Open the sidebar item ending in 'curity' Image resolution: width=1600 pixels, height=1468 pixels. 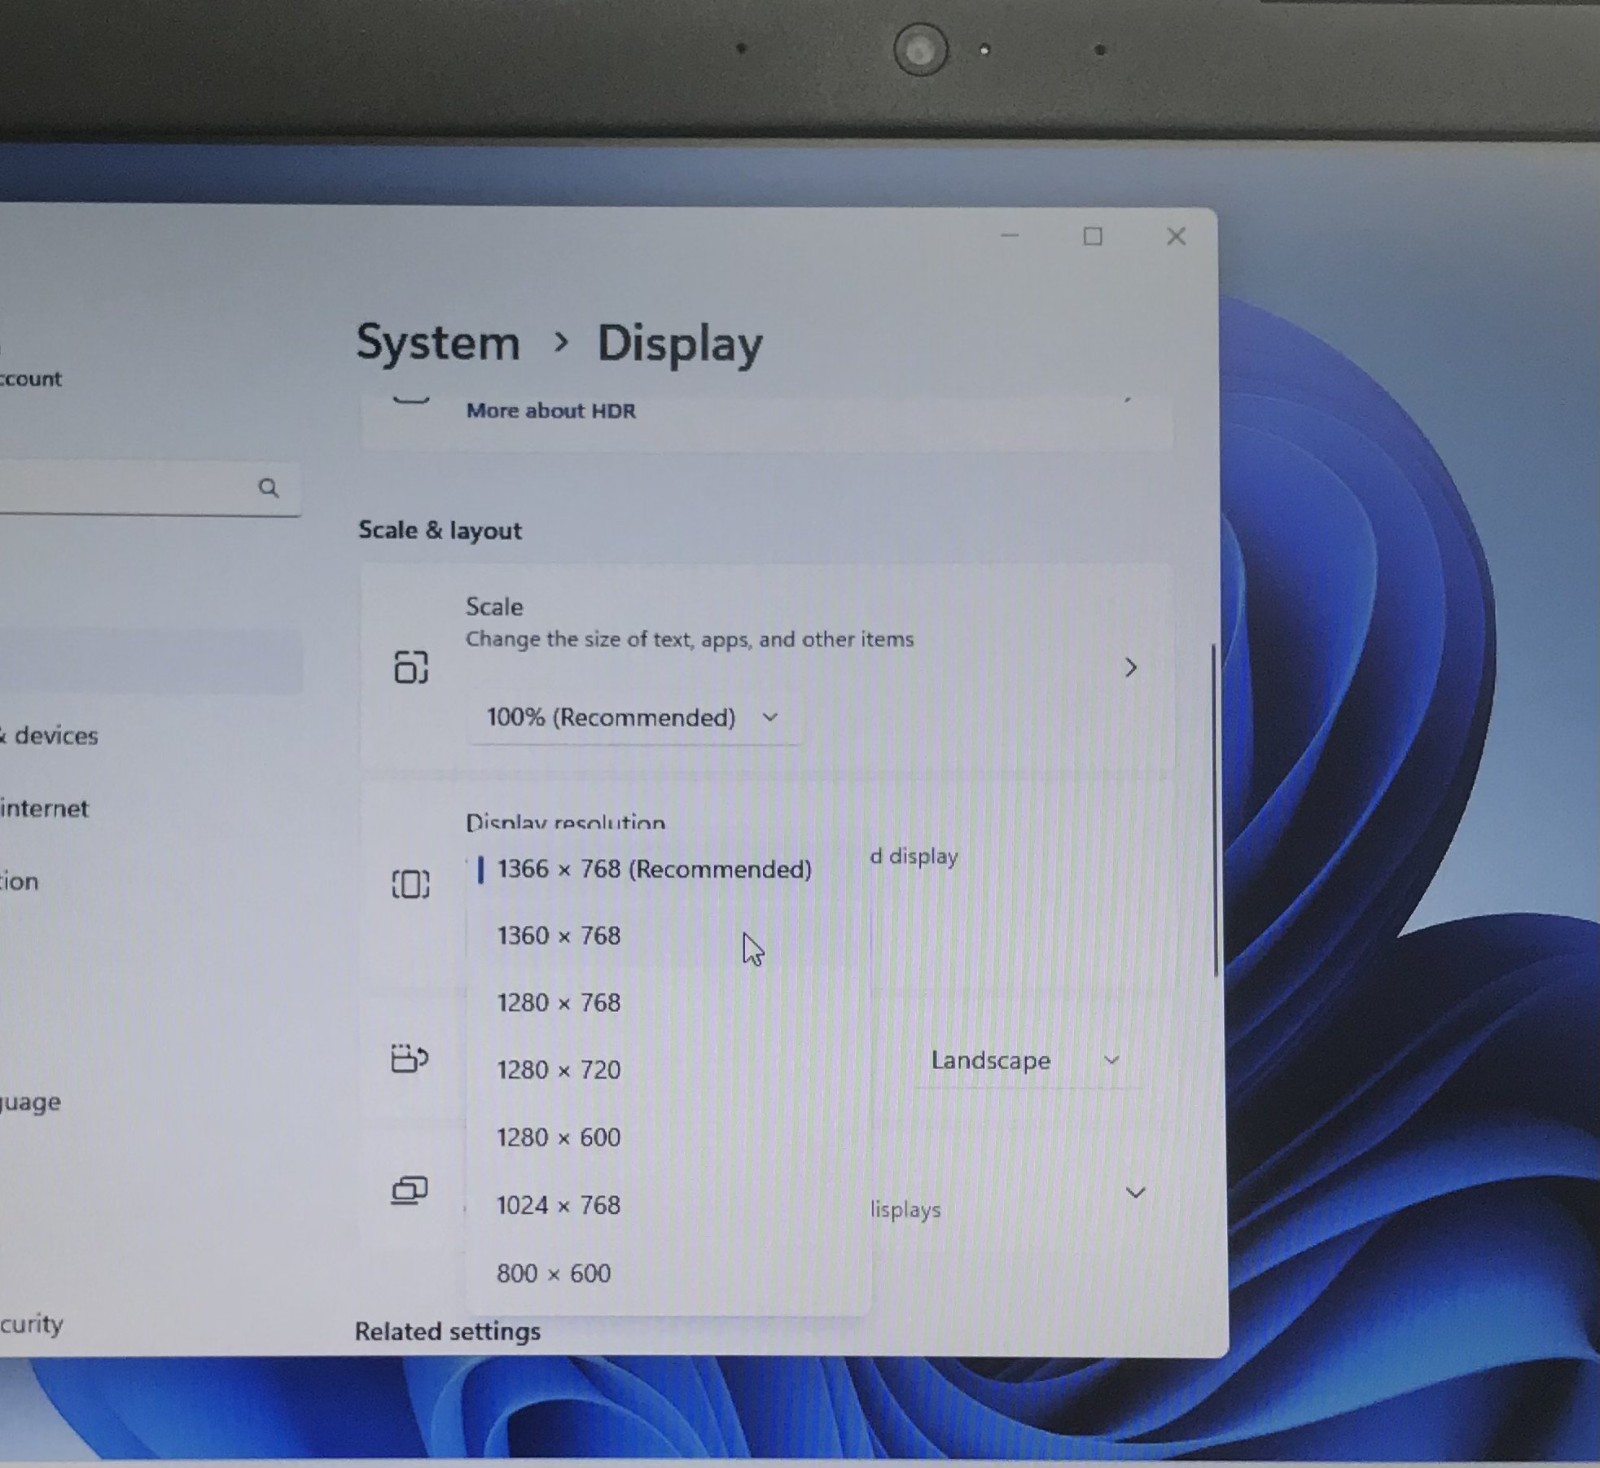32,1325
